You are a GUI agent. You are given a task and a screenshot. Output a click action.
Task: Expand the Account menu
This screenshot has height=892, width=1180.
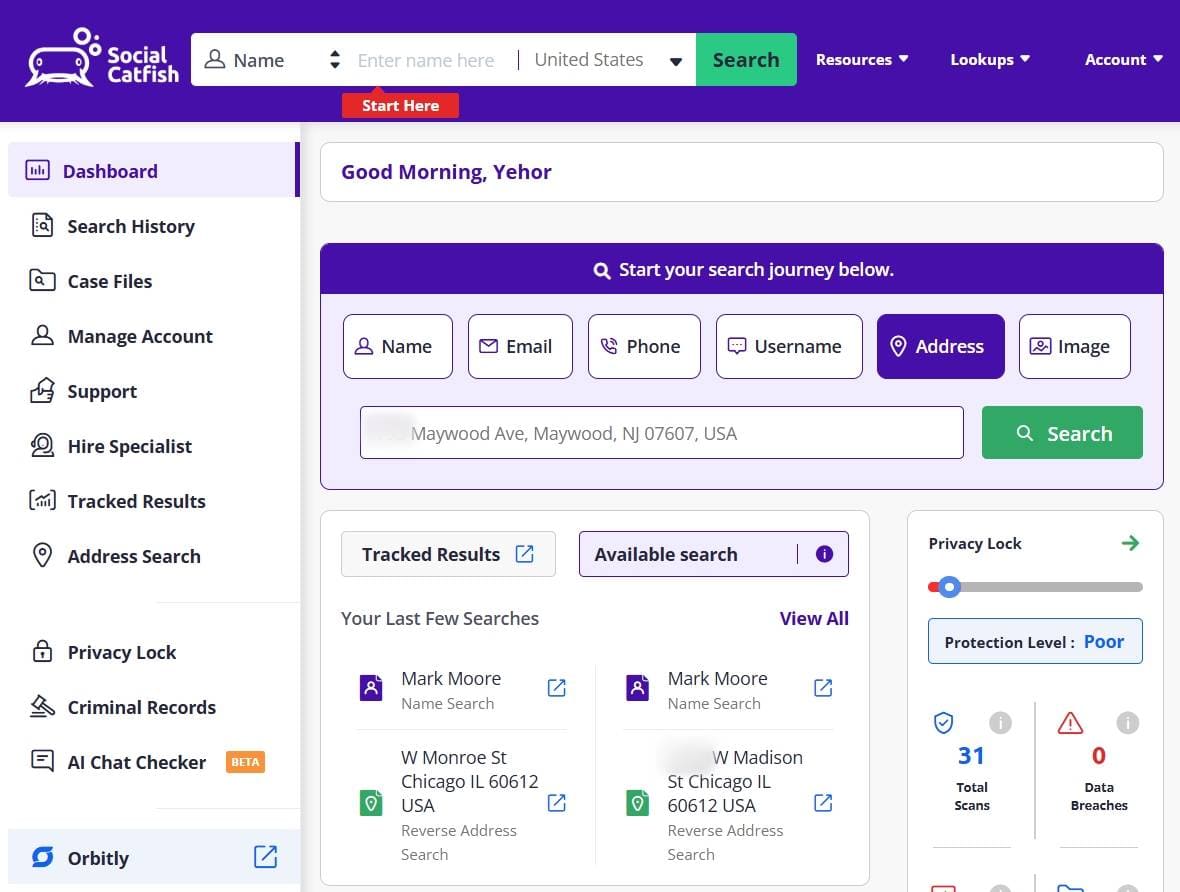click(x=1124, y=59)
